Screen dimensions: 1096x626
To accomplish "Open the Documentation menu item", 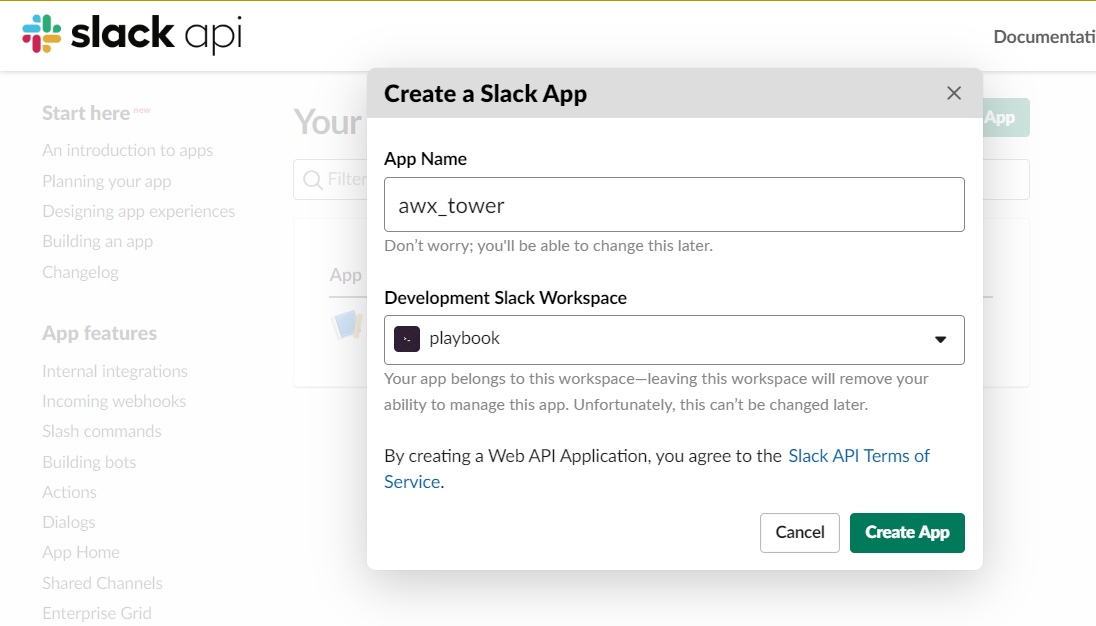I will (x=1044, y=36).
